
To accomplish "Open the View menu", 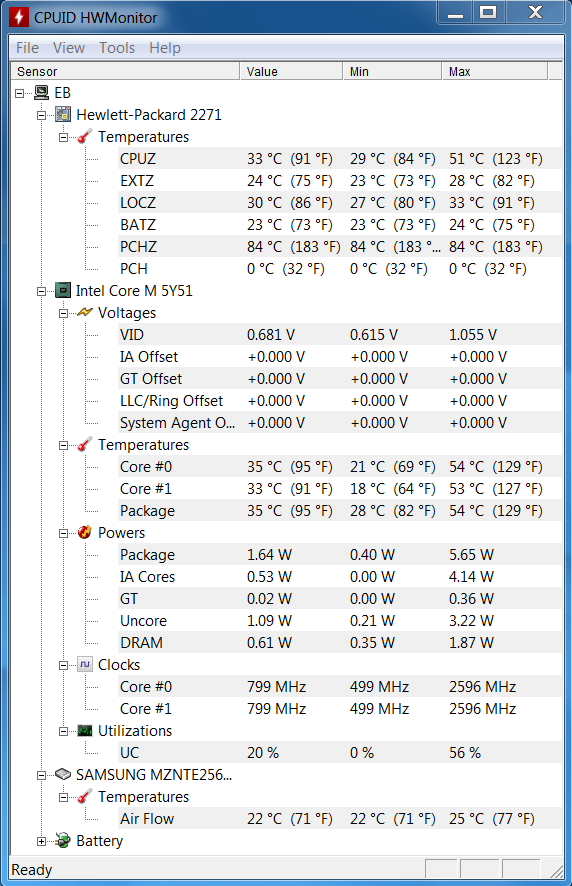I will coord(69,48).
